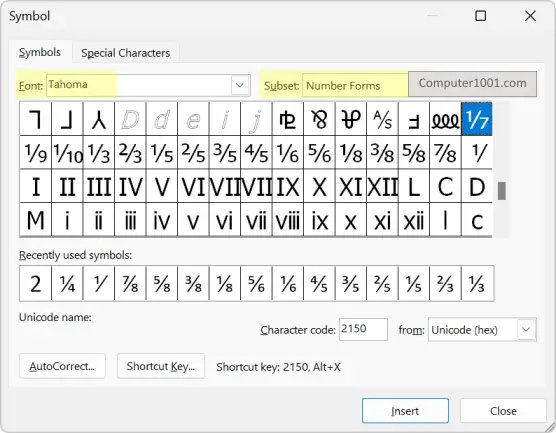This screenshot has height=433, width=556.
Task: Pick Roman numeral III in symbol grid
Action: [99, 186]
